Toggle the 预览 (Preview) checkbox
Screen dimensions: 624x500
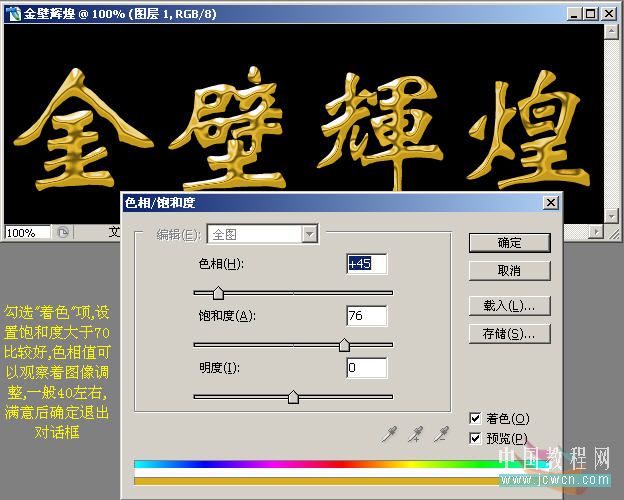pos(476,438)
